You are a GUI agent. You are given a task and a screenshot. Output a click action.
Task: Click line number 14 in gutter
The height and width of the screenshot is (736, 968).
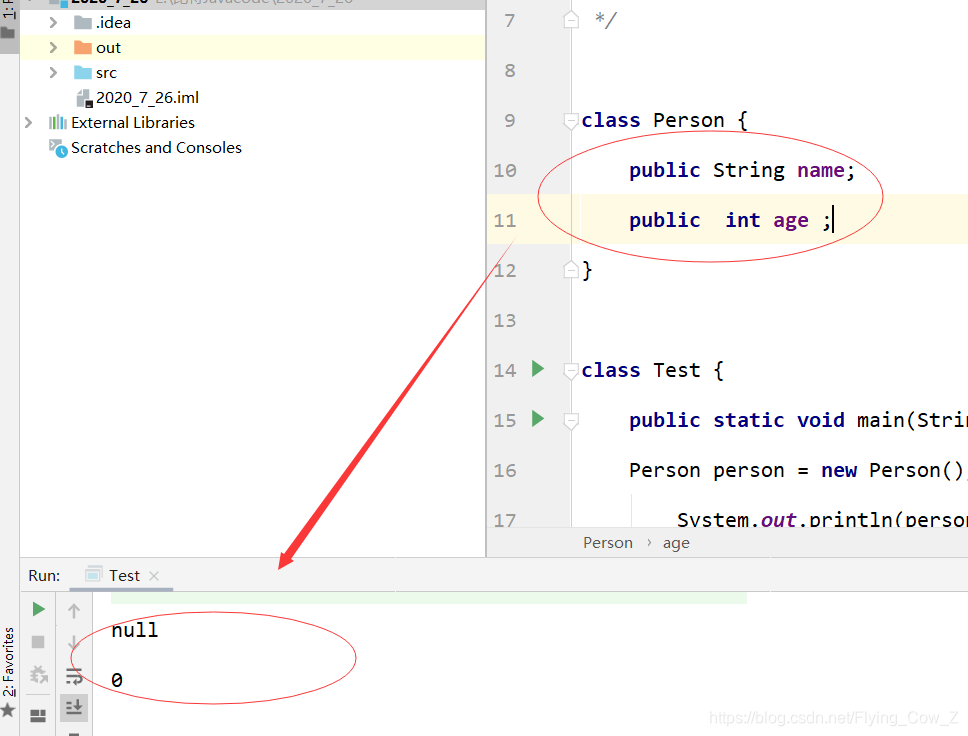[x=505, y=370]
